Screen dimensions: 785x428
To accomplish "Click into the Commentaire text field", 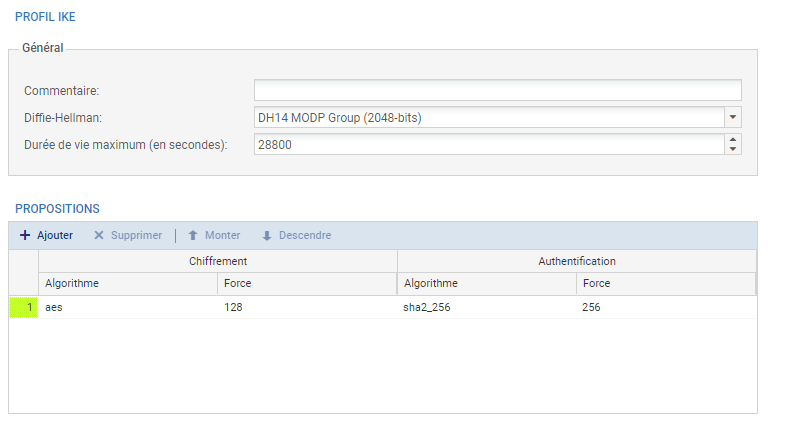I will click(497, 90).
